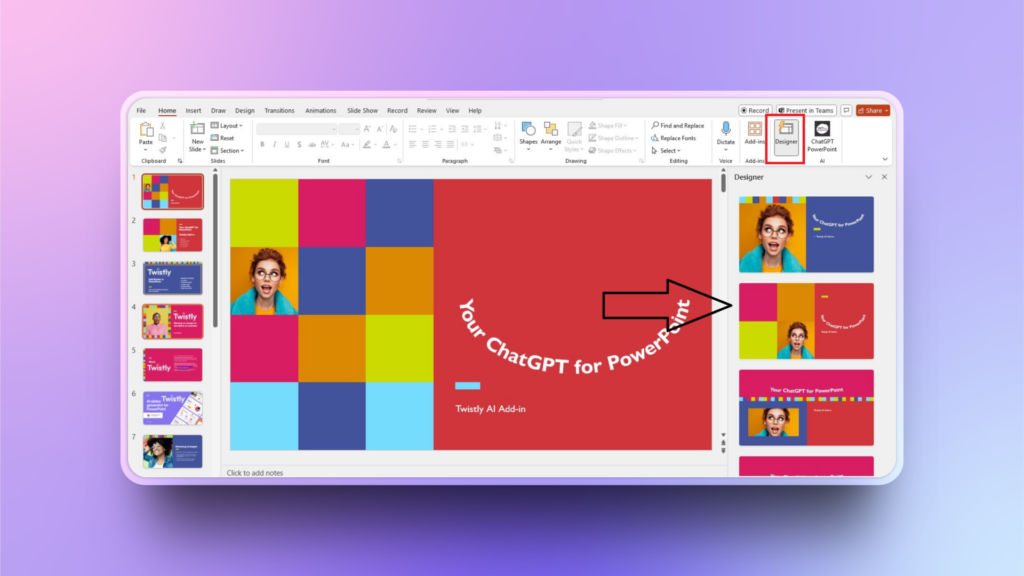Open the Help tab

coord(475,110)
